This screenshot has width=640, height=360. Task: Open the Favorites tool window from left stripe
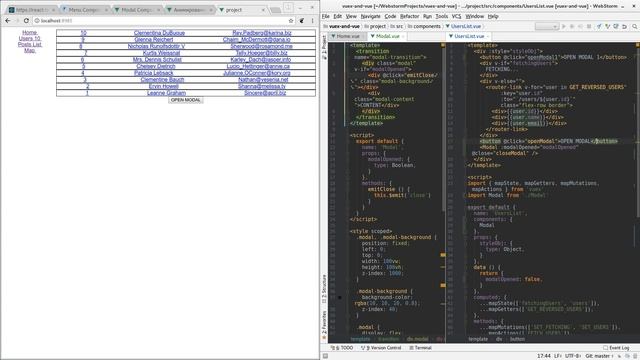pos(325,325)
